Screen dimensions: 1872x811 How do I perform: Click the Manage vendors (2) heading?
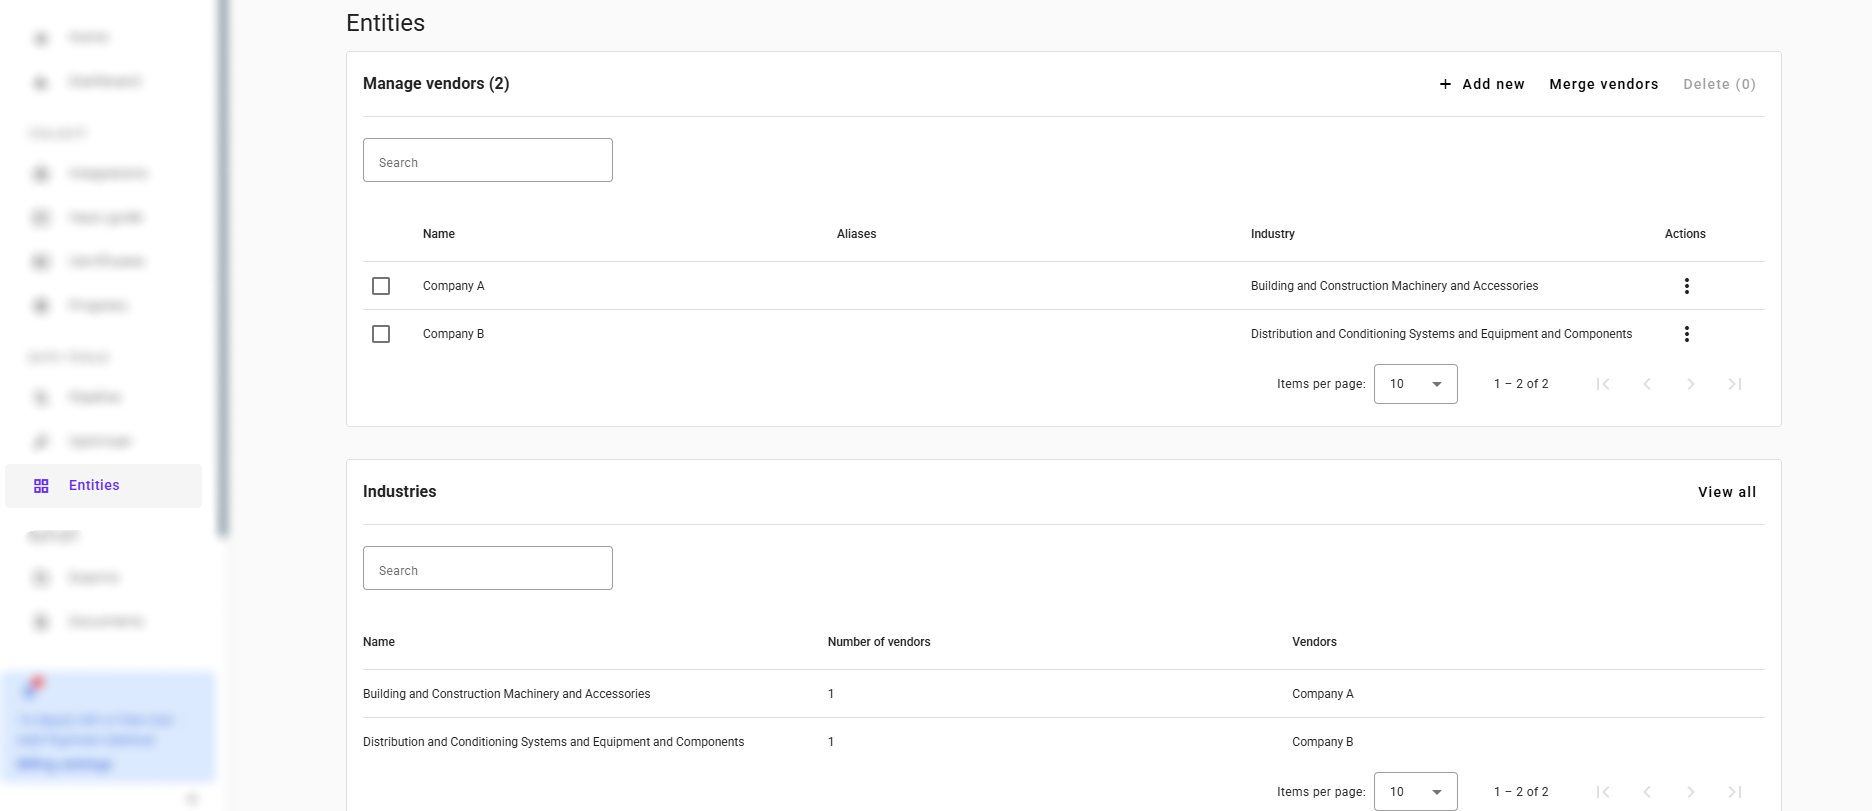click(436, 84)
